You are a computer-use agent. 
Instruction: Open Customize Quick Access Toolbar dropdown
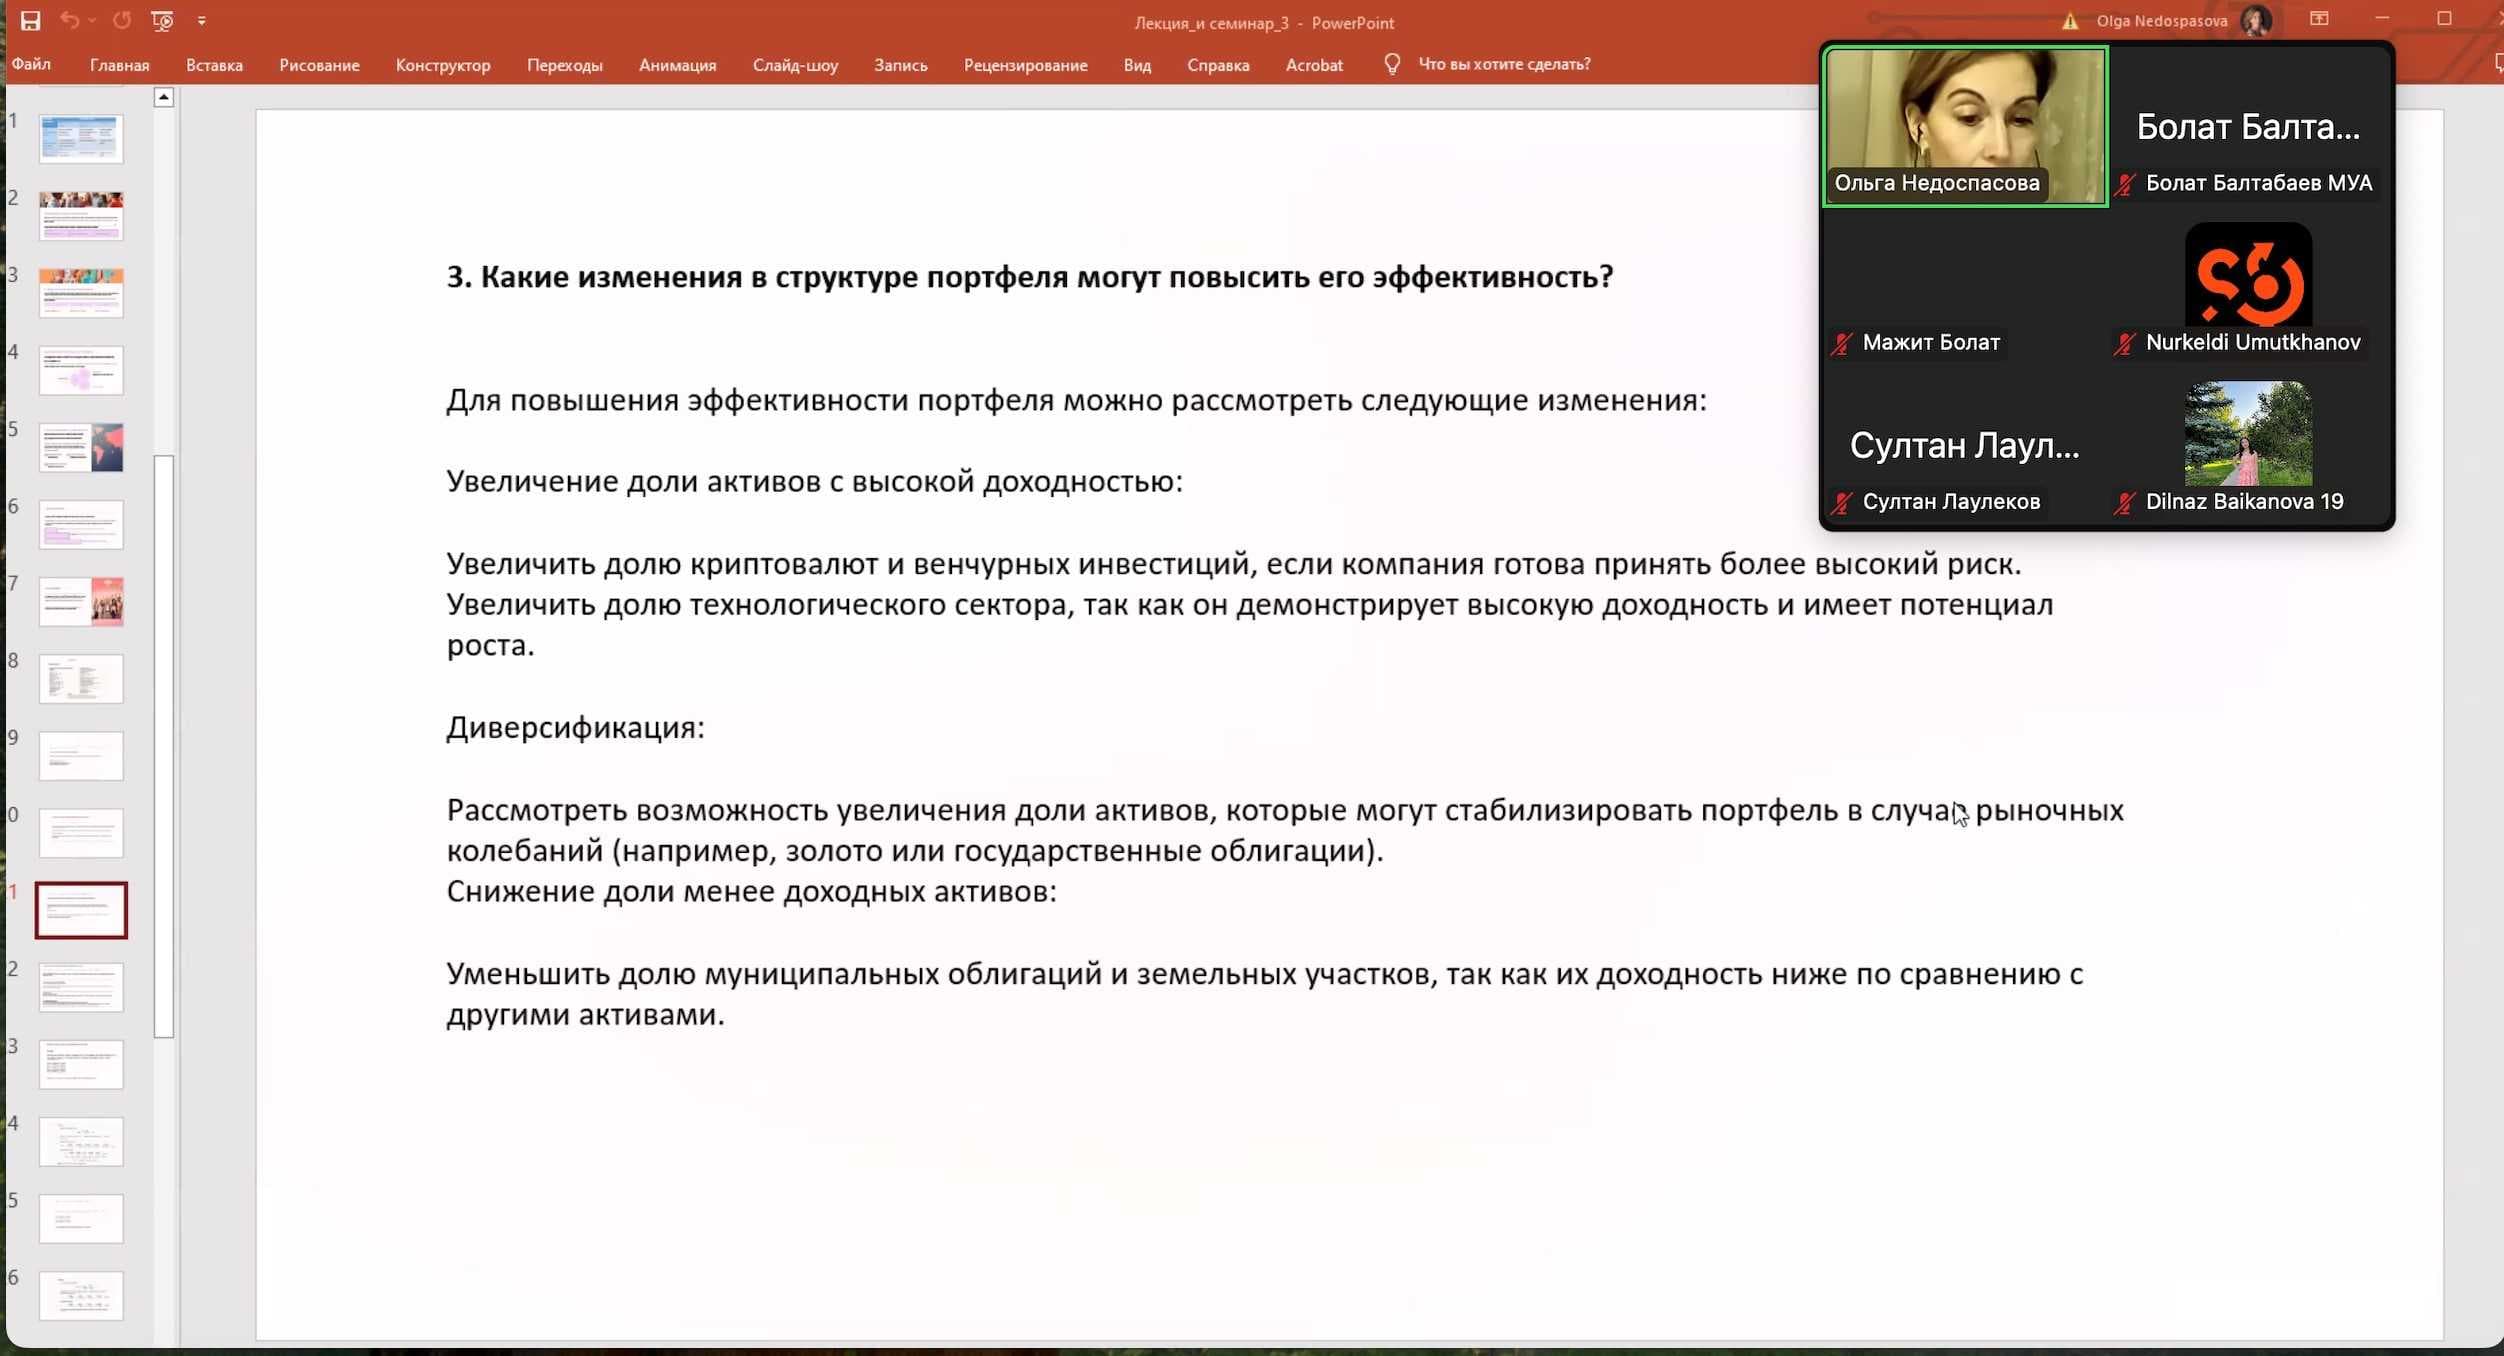[202, 20]
